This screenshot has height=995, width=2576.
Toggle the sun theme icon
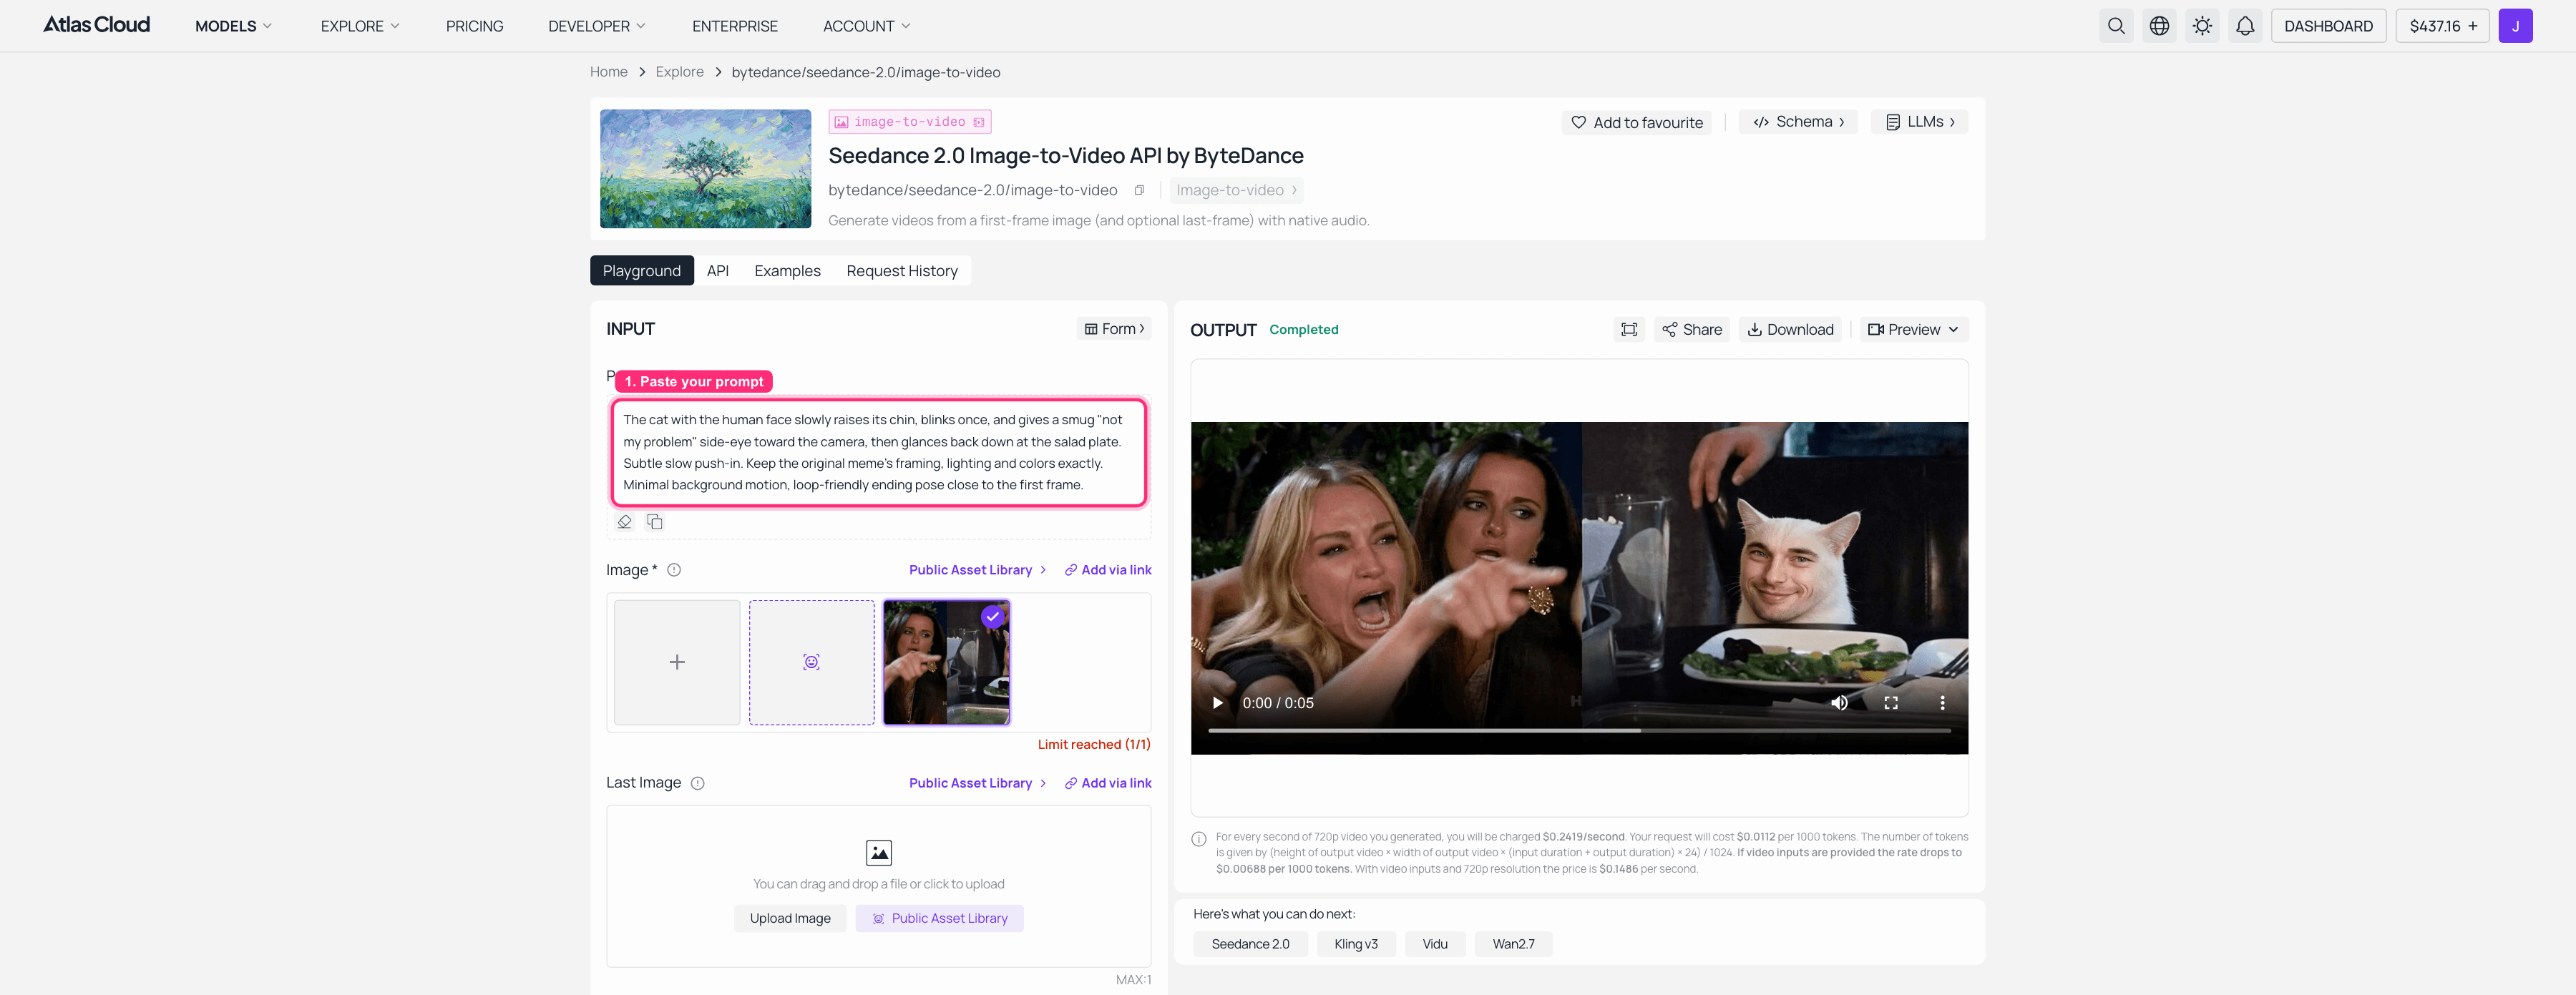pyautogui.click(x=2202, y=26)
